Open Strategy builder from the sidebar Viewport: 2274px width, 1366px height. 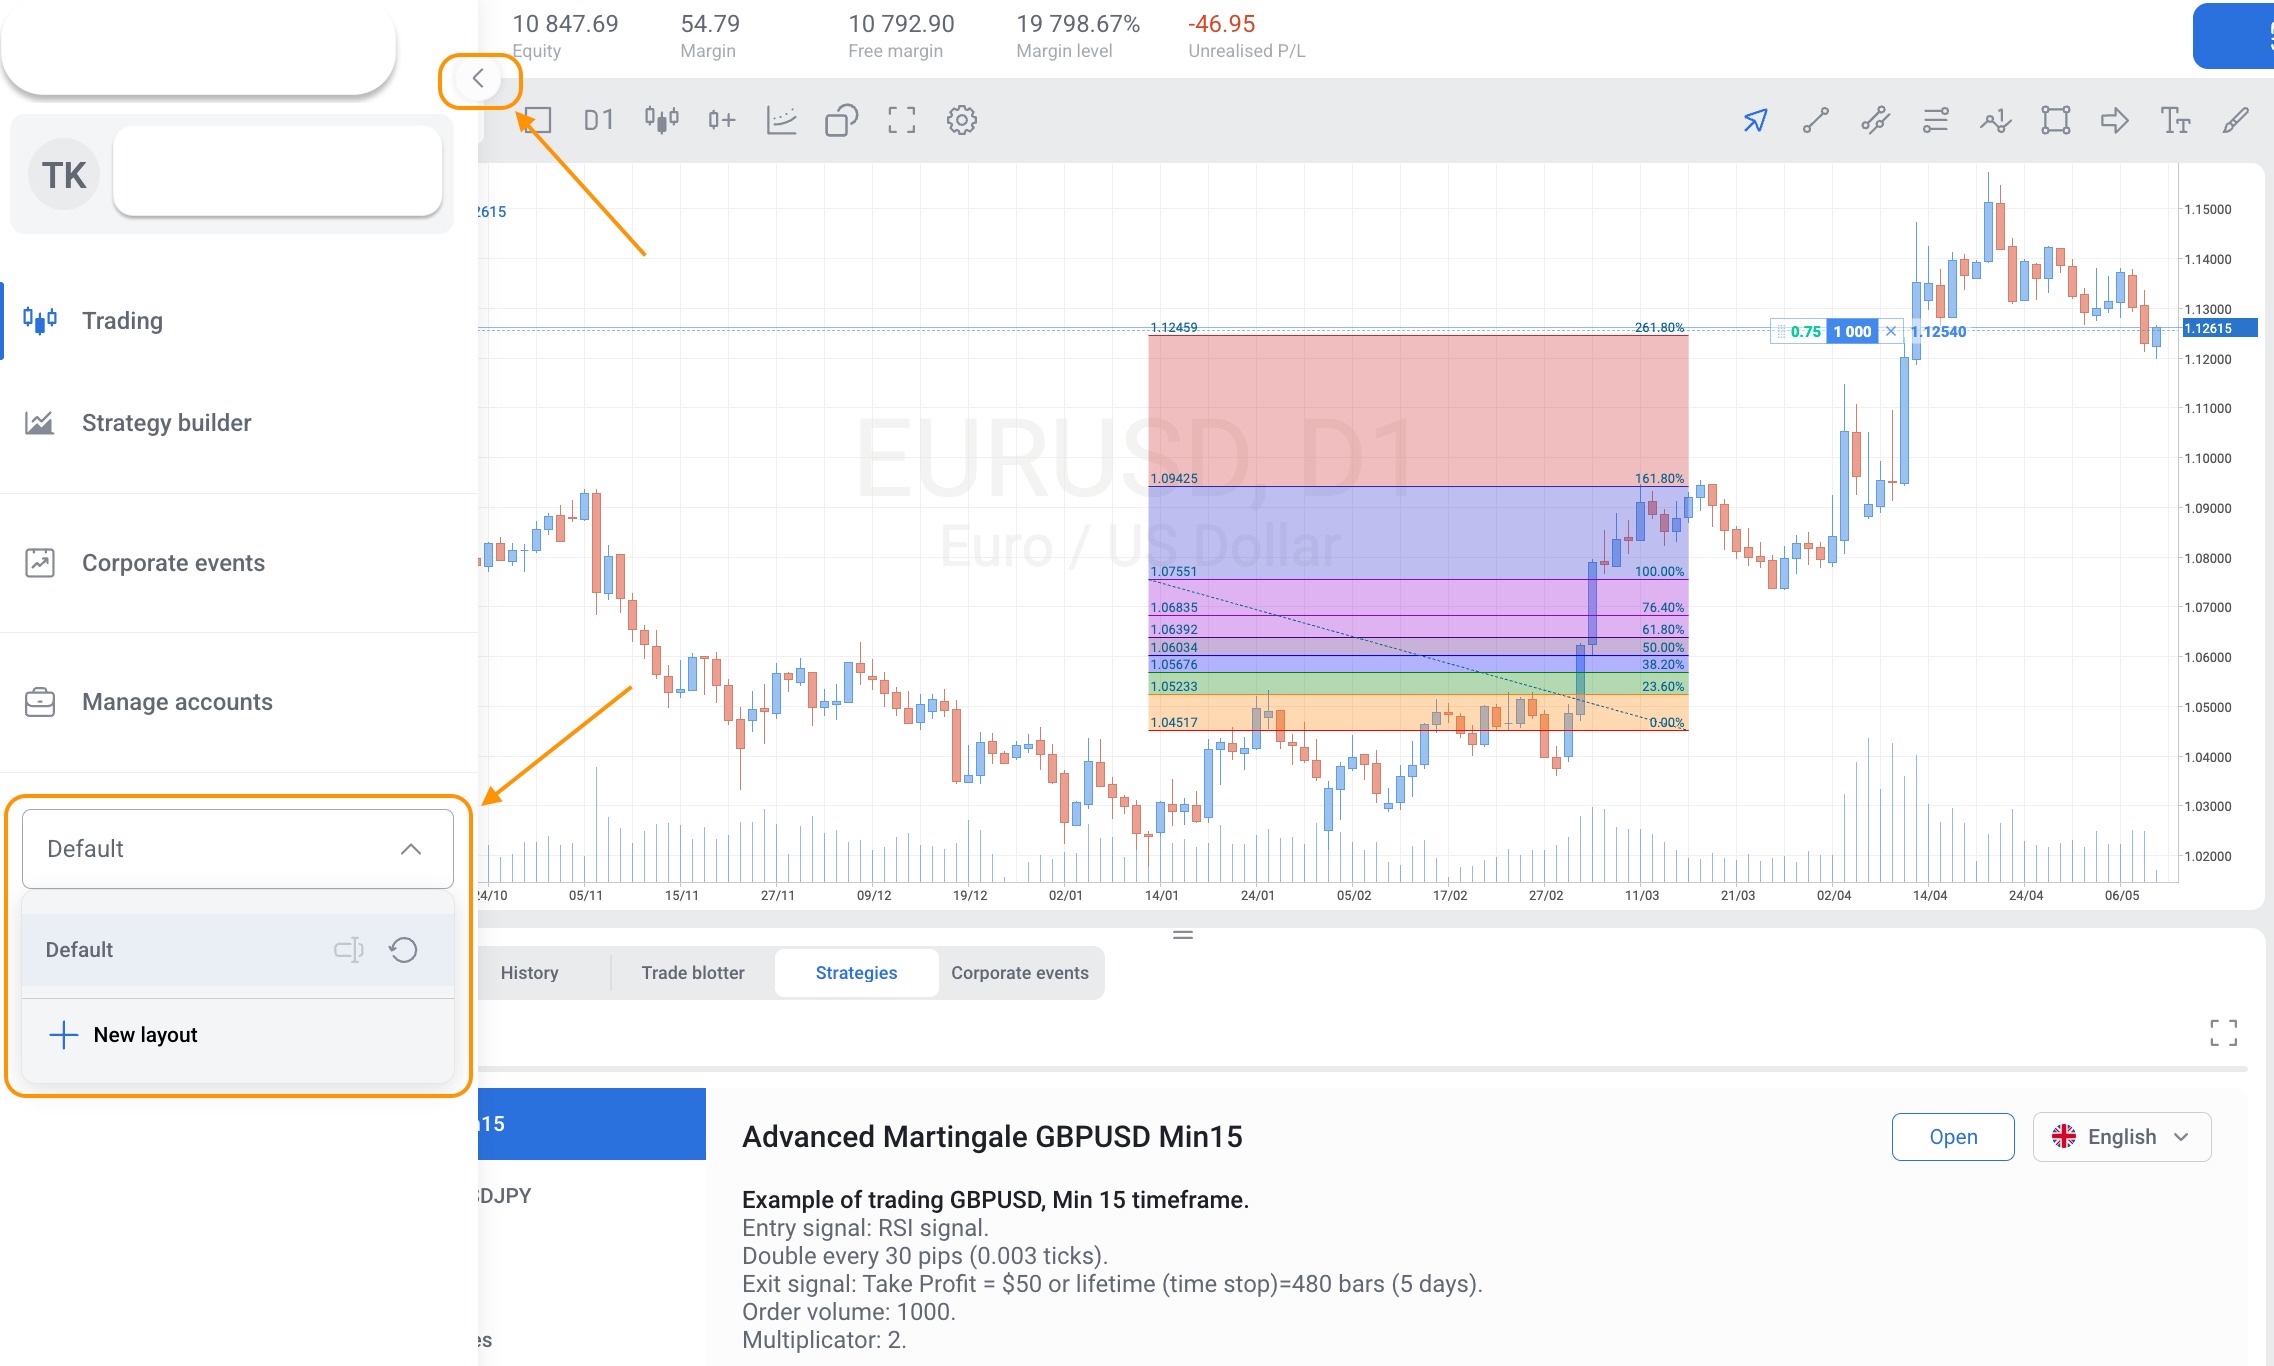coord(166,423)
